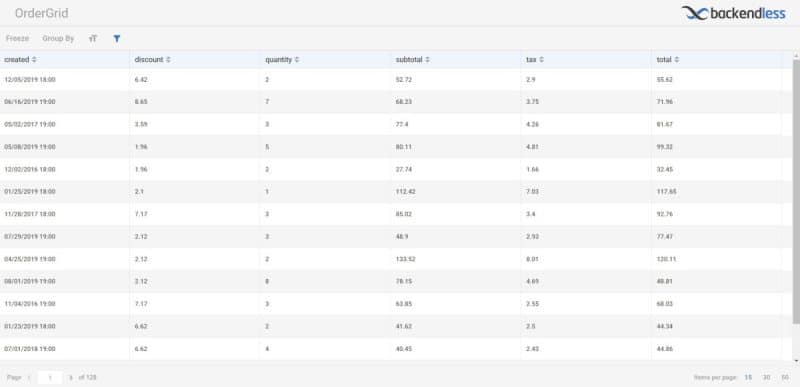The width and height of the screenshot is (800, 387).
Task: Go to previous page arrow
Action: coord(29,378)
